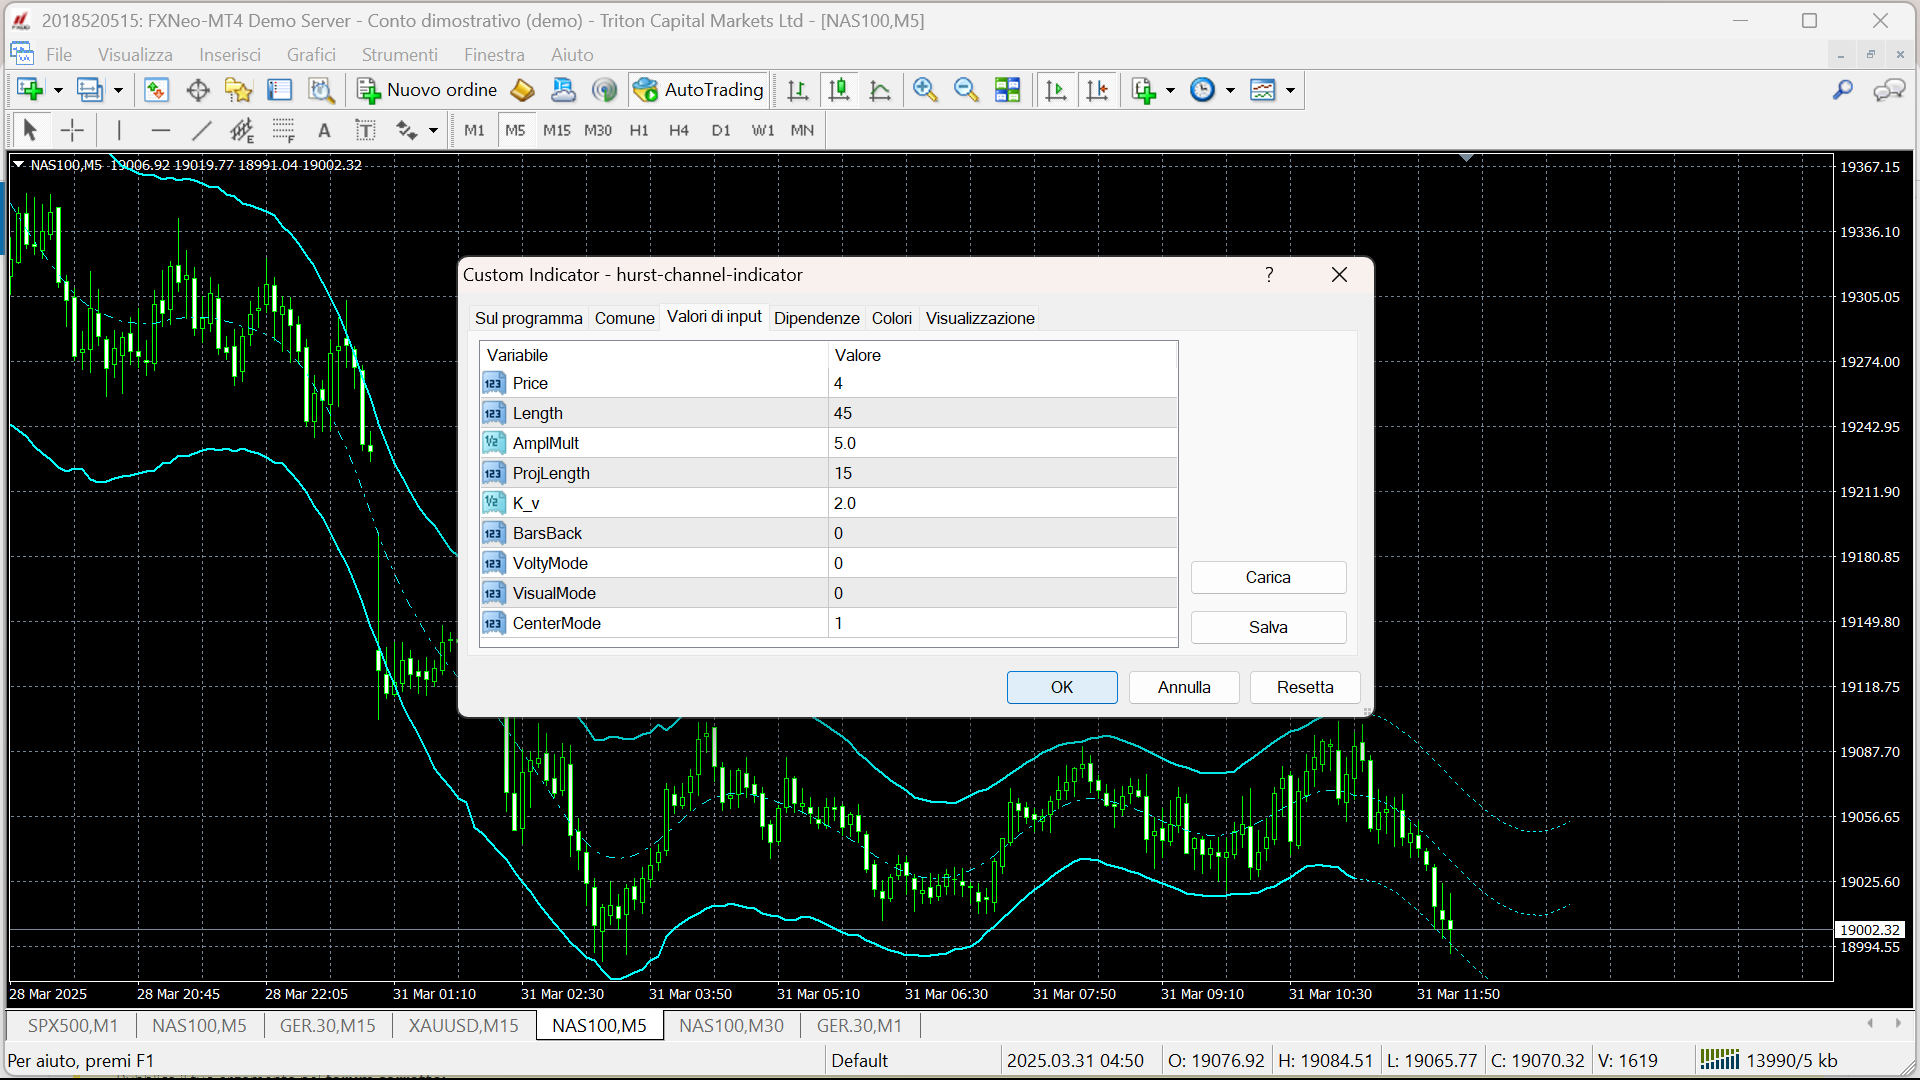This screenshot has height=1080, width=1920.
Task: Select the Fibonacci retracement tool
Action: (283, 130)
